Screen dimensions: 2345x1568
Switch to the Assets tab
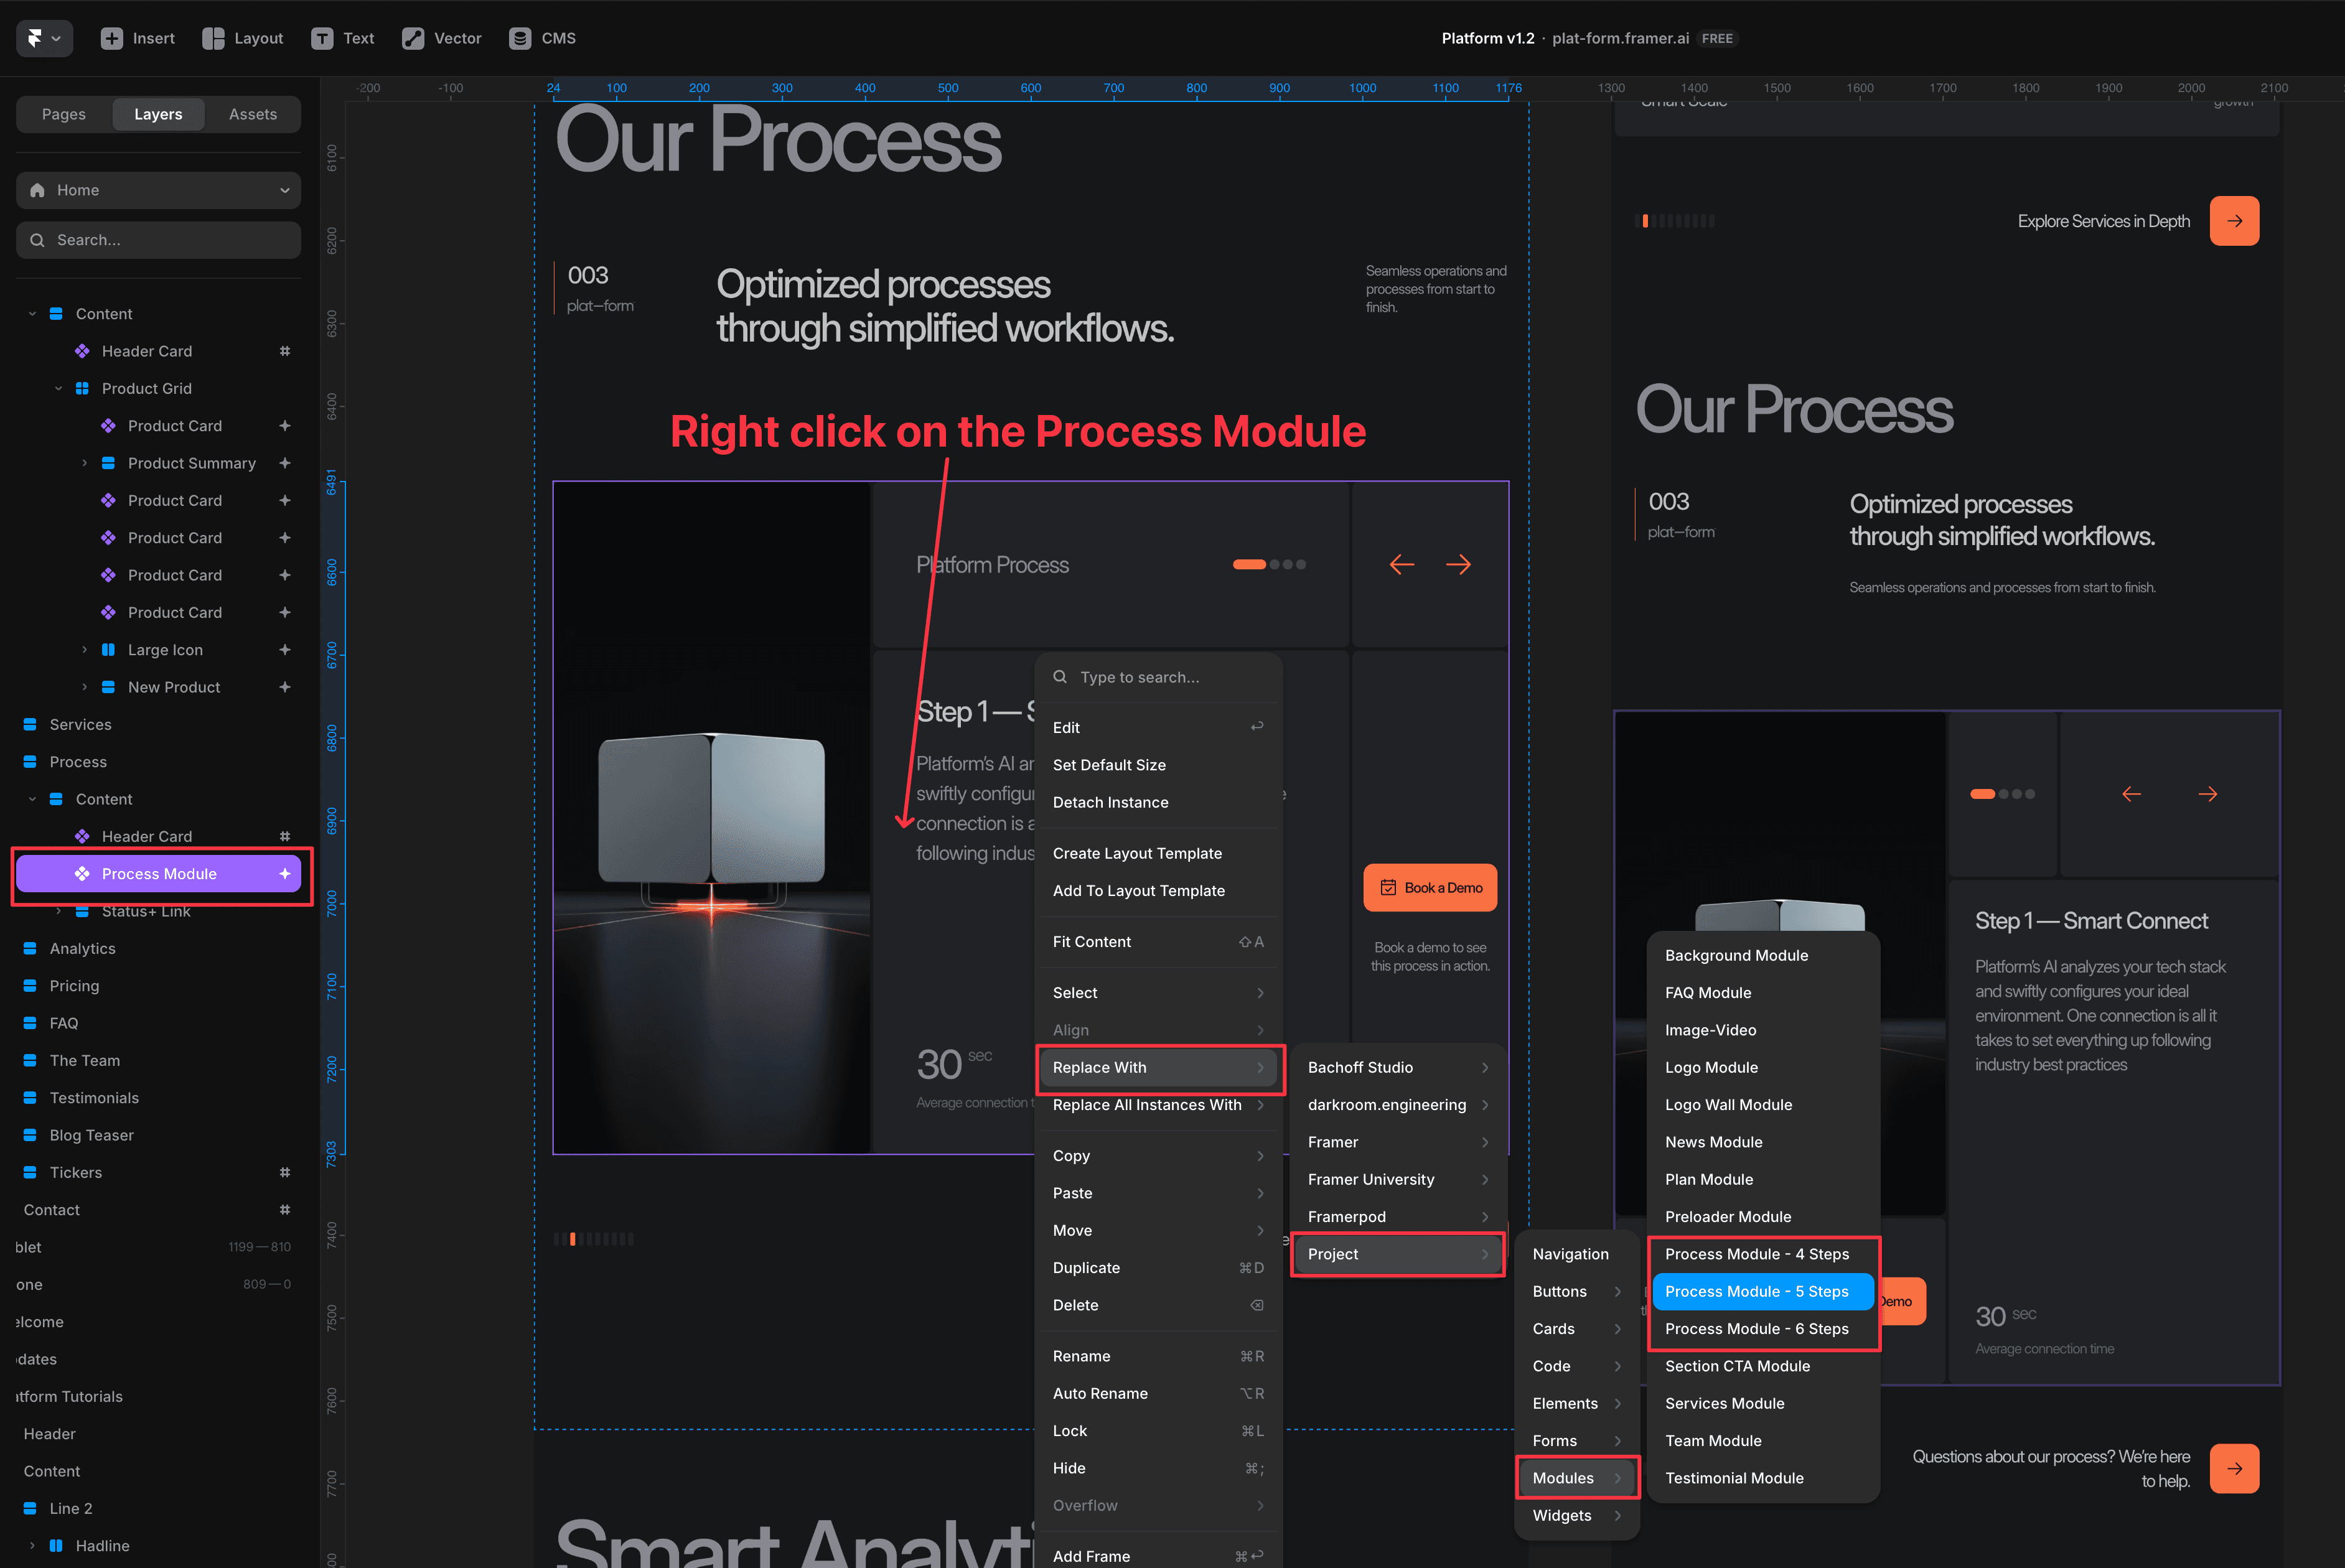click(253, 114)
